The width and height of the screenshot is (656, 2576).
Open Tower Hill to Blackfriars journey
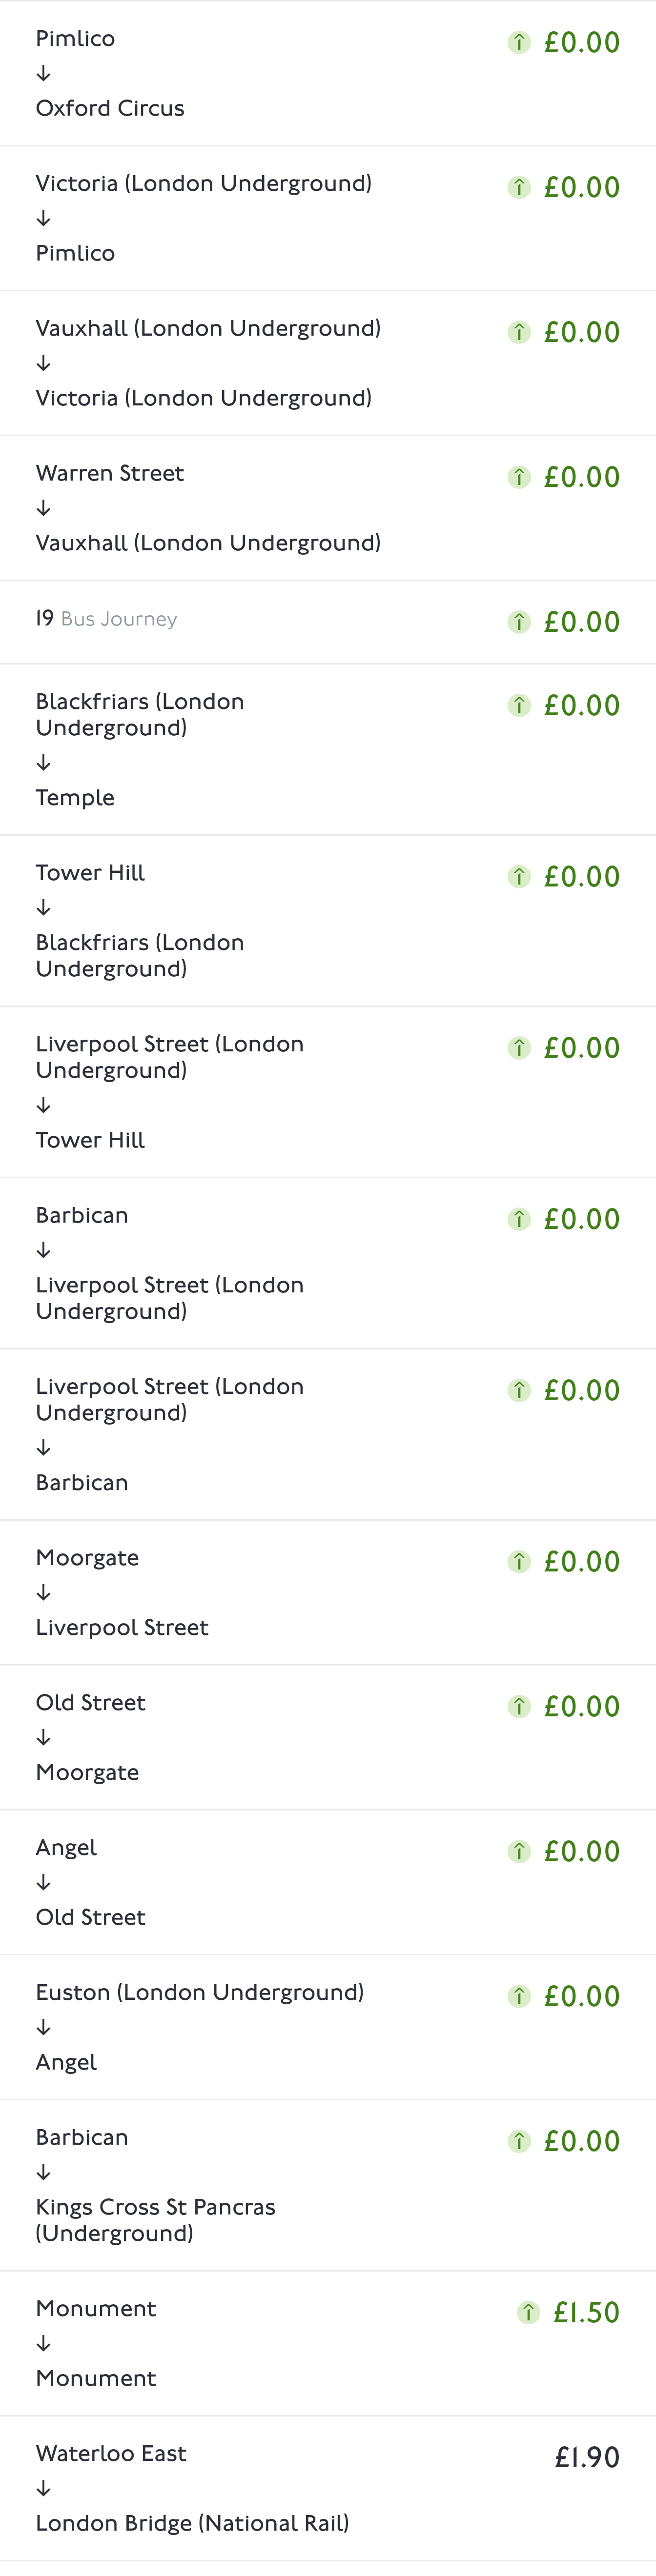click(x=328, y=920)
